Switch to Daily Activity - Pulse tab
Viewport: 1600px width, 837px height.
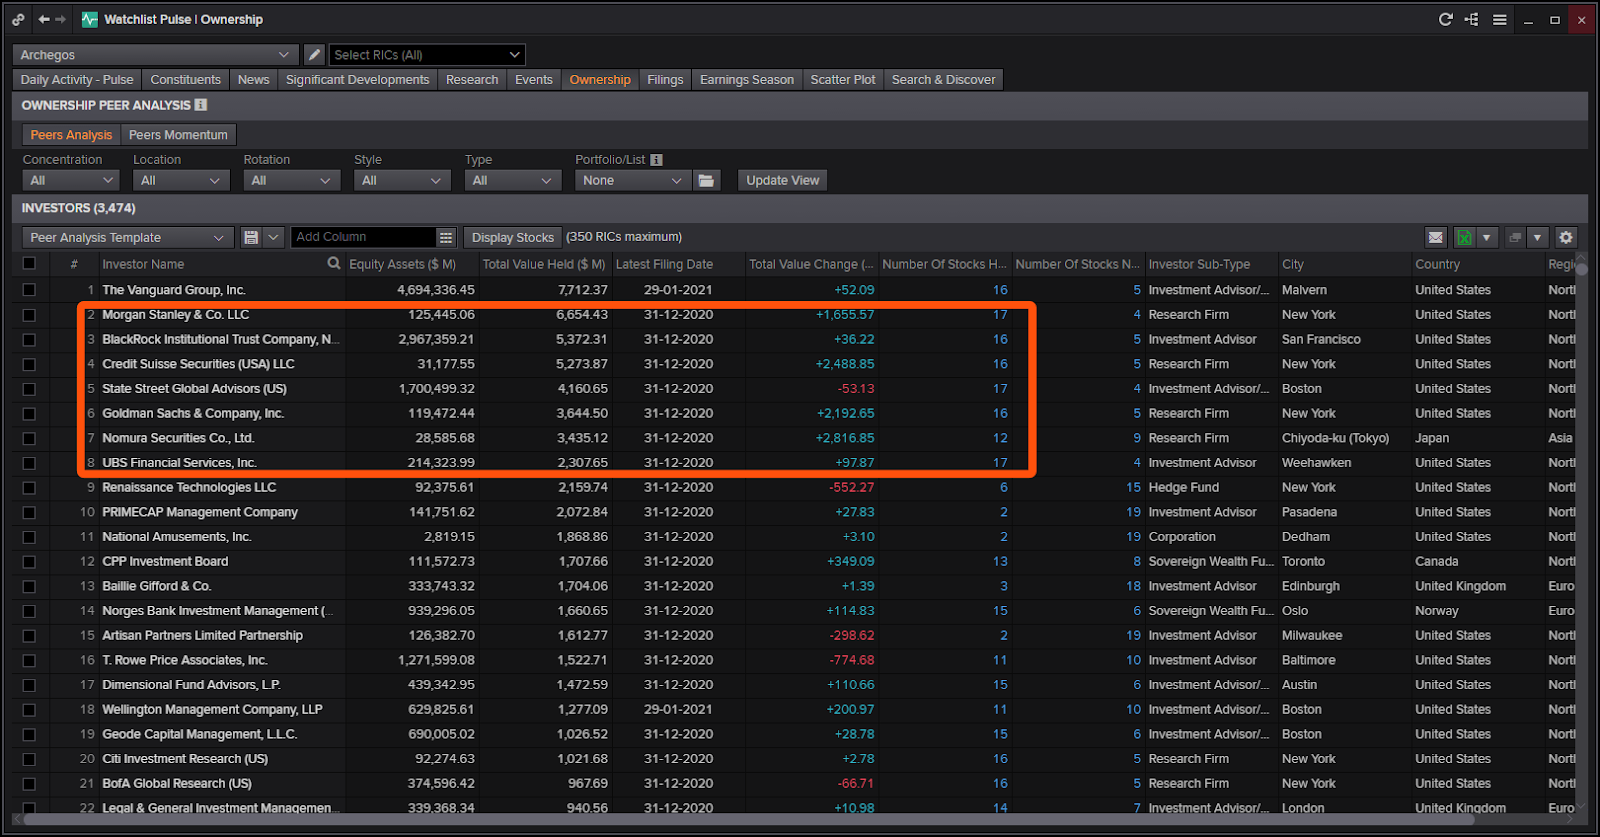77,80
